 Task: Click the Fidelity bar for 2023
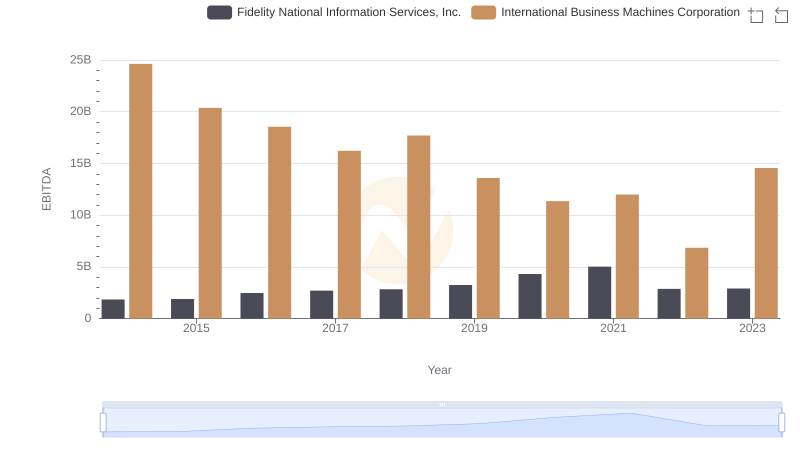tap(738, 303)
